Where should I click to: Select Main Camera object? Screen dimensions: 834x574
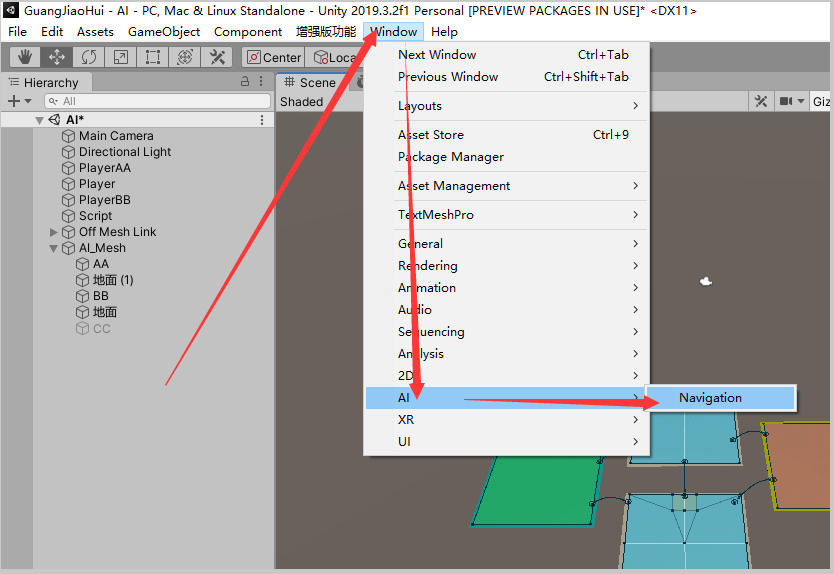coord(116,136)
